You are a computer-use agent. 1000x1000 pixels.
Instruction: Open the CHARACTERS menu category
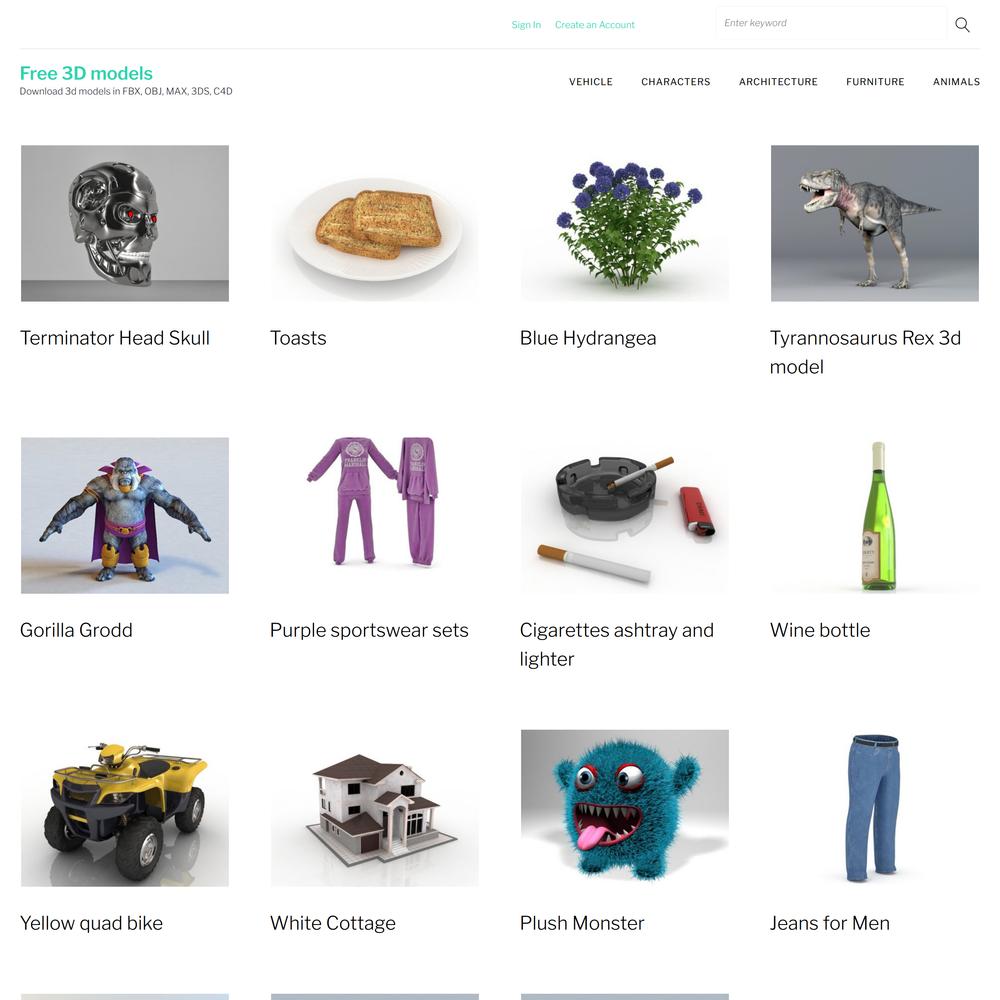point(675,82)
